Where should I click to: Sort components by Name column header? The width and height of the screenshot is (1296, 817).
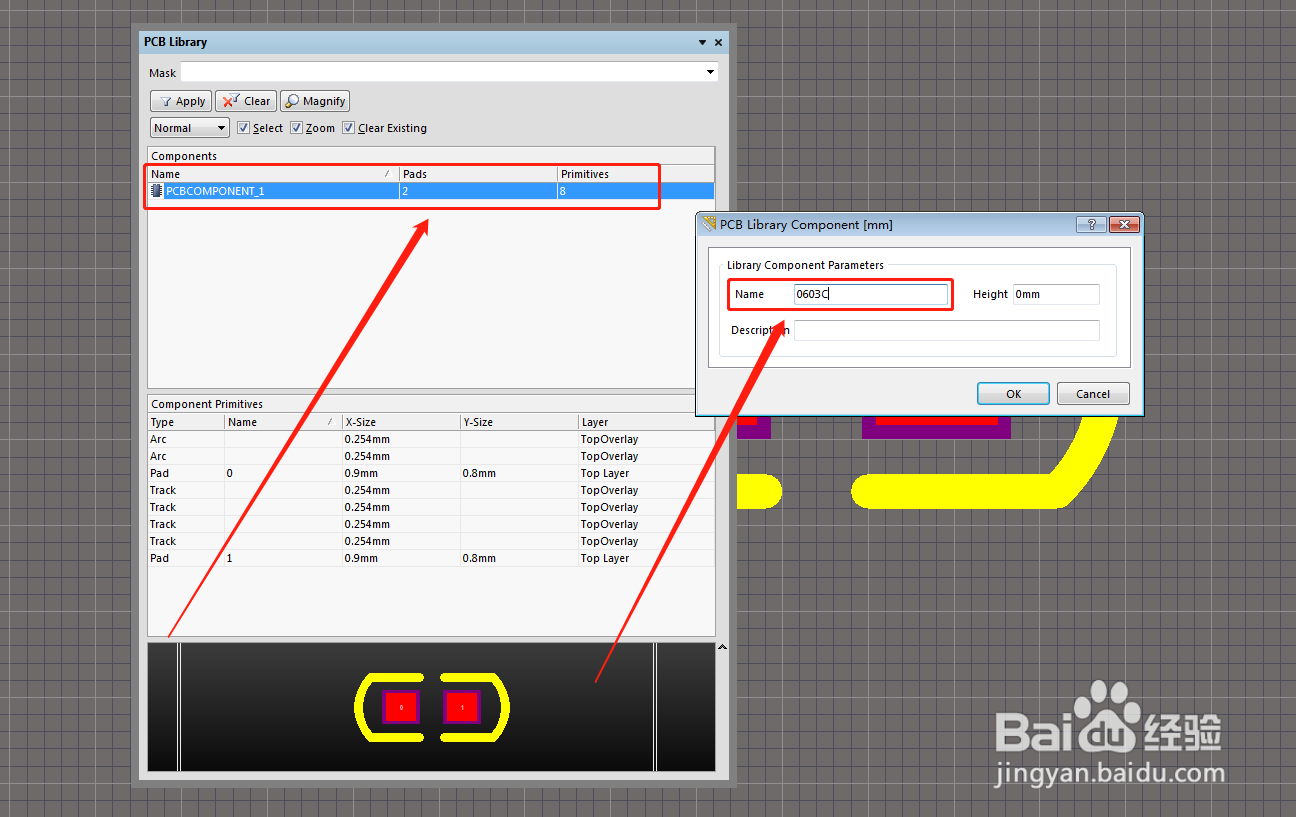click(x=272, y=174)
